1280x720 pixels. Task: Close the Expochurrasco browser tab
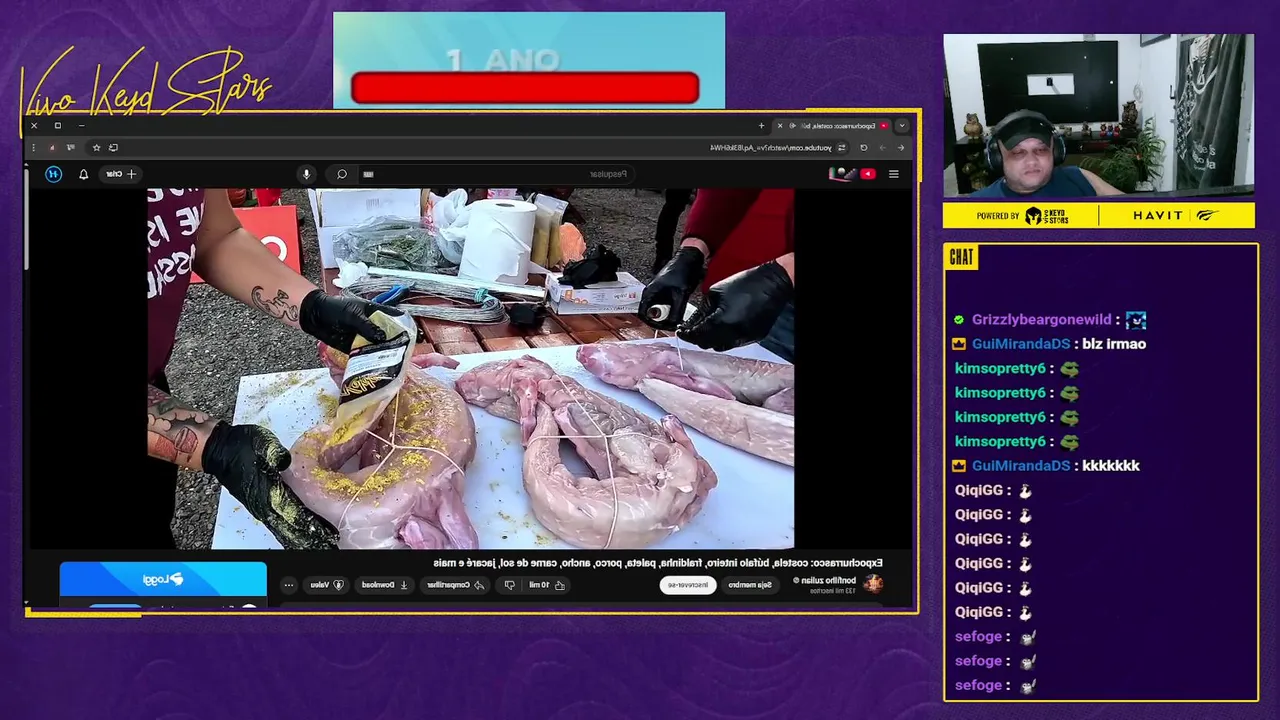779,125
